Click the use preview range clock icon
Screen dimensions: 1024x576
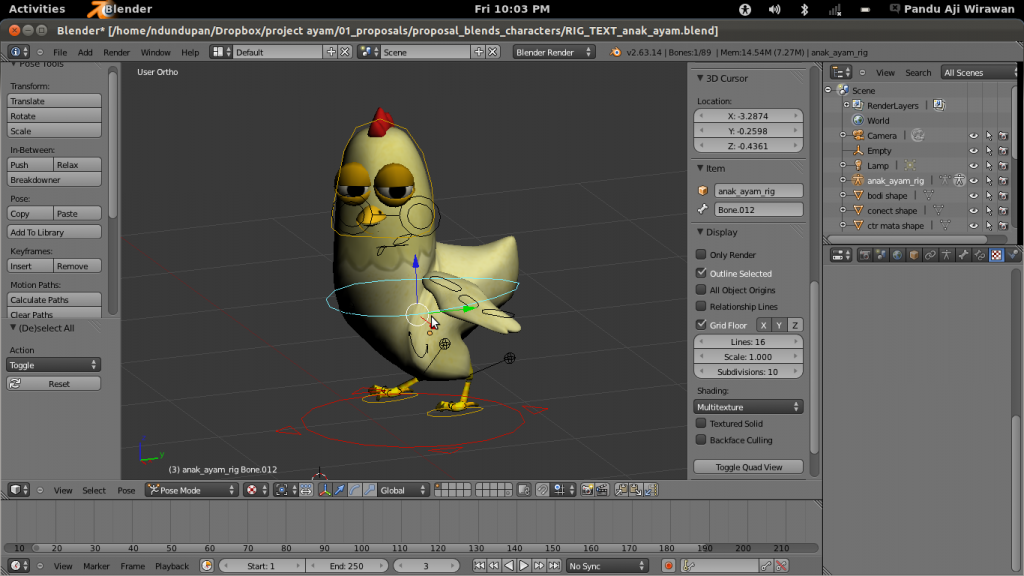[x=206, y=566]
